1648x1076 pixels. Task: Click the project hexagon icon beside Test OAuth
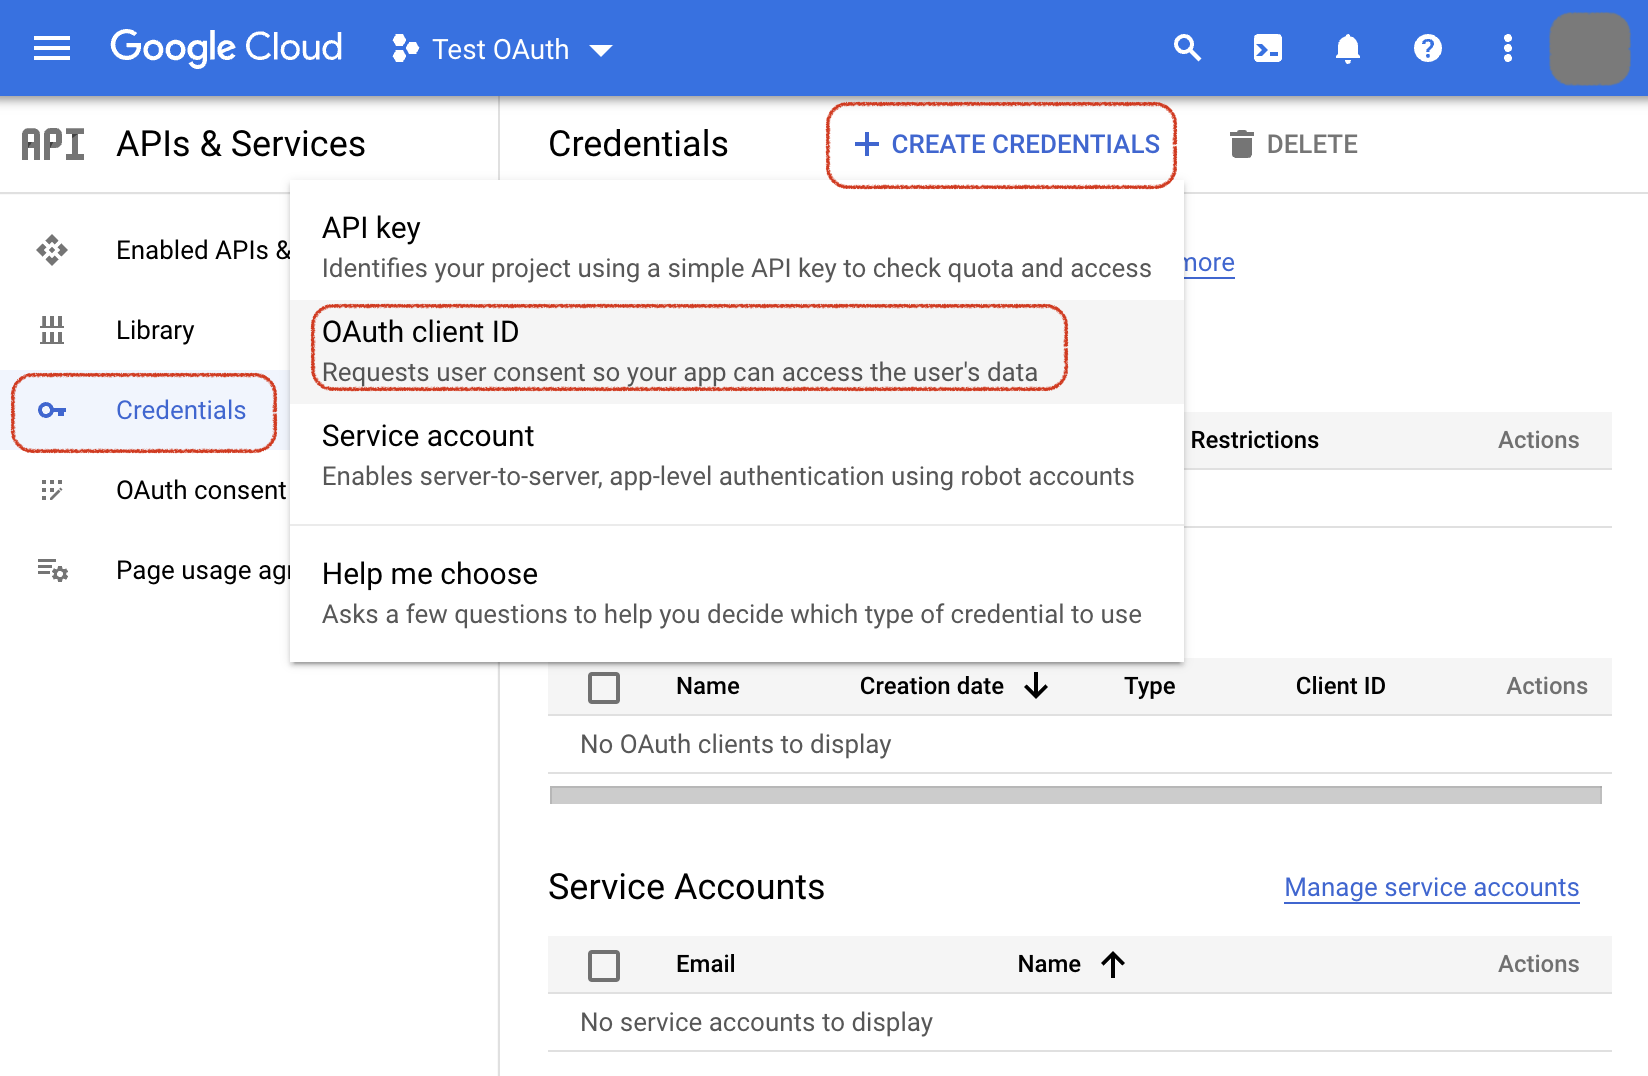[405, 48]
